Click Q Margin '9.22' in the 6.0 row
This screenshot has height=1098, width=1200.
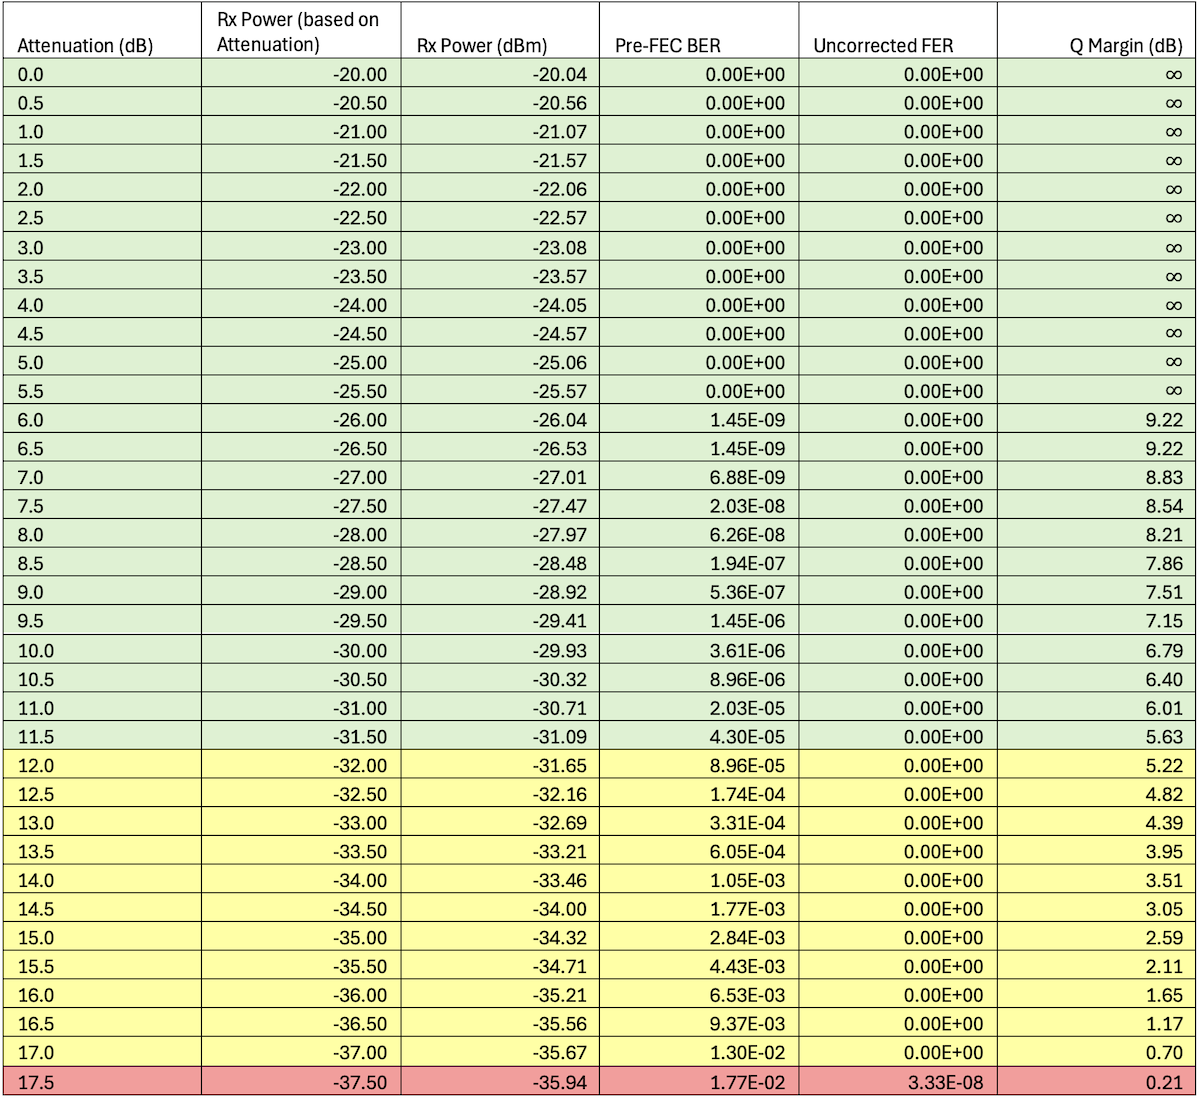(1097, 421)
